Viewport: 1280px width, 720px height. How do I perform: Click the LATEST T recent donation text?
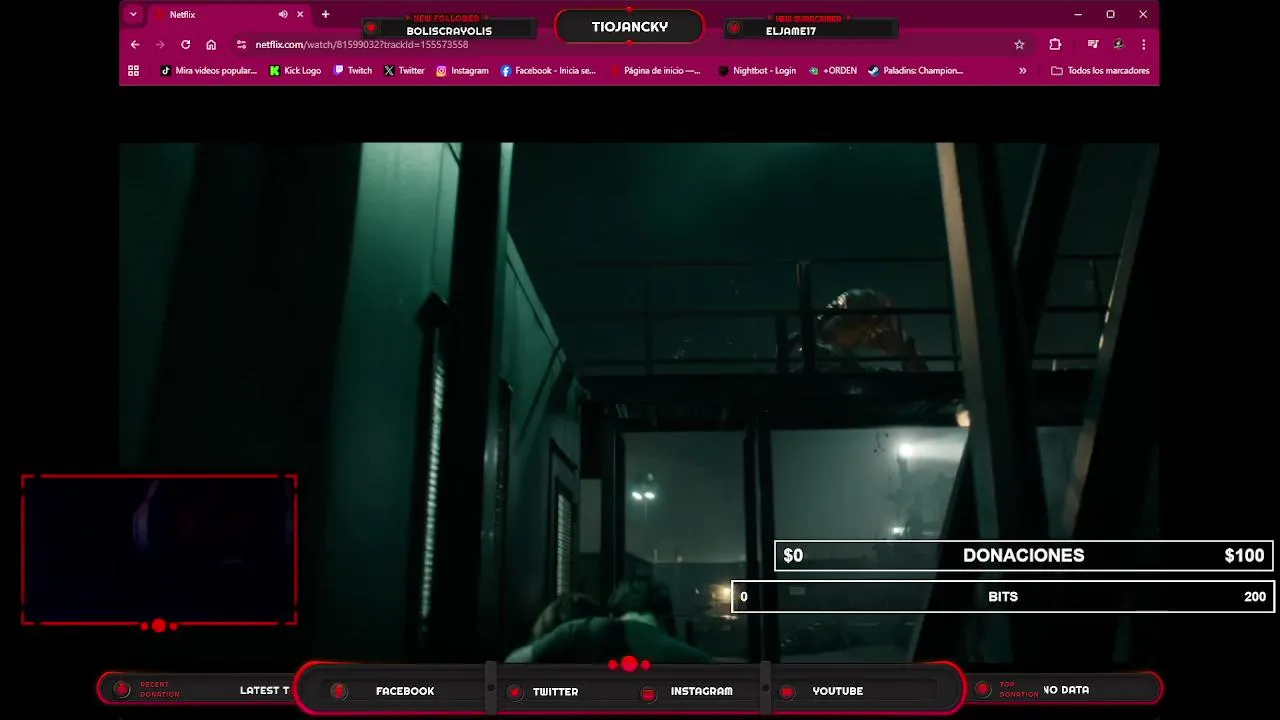click(265, 691)
